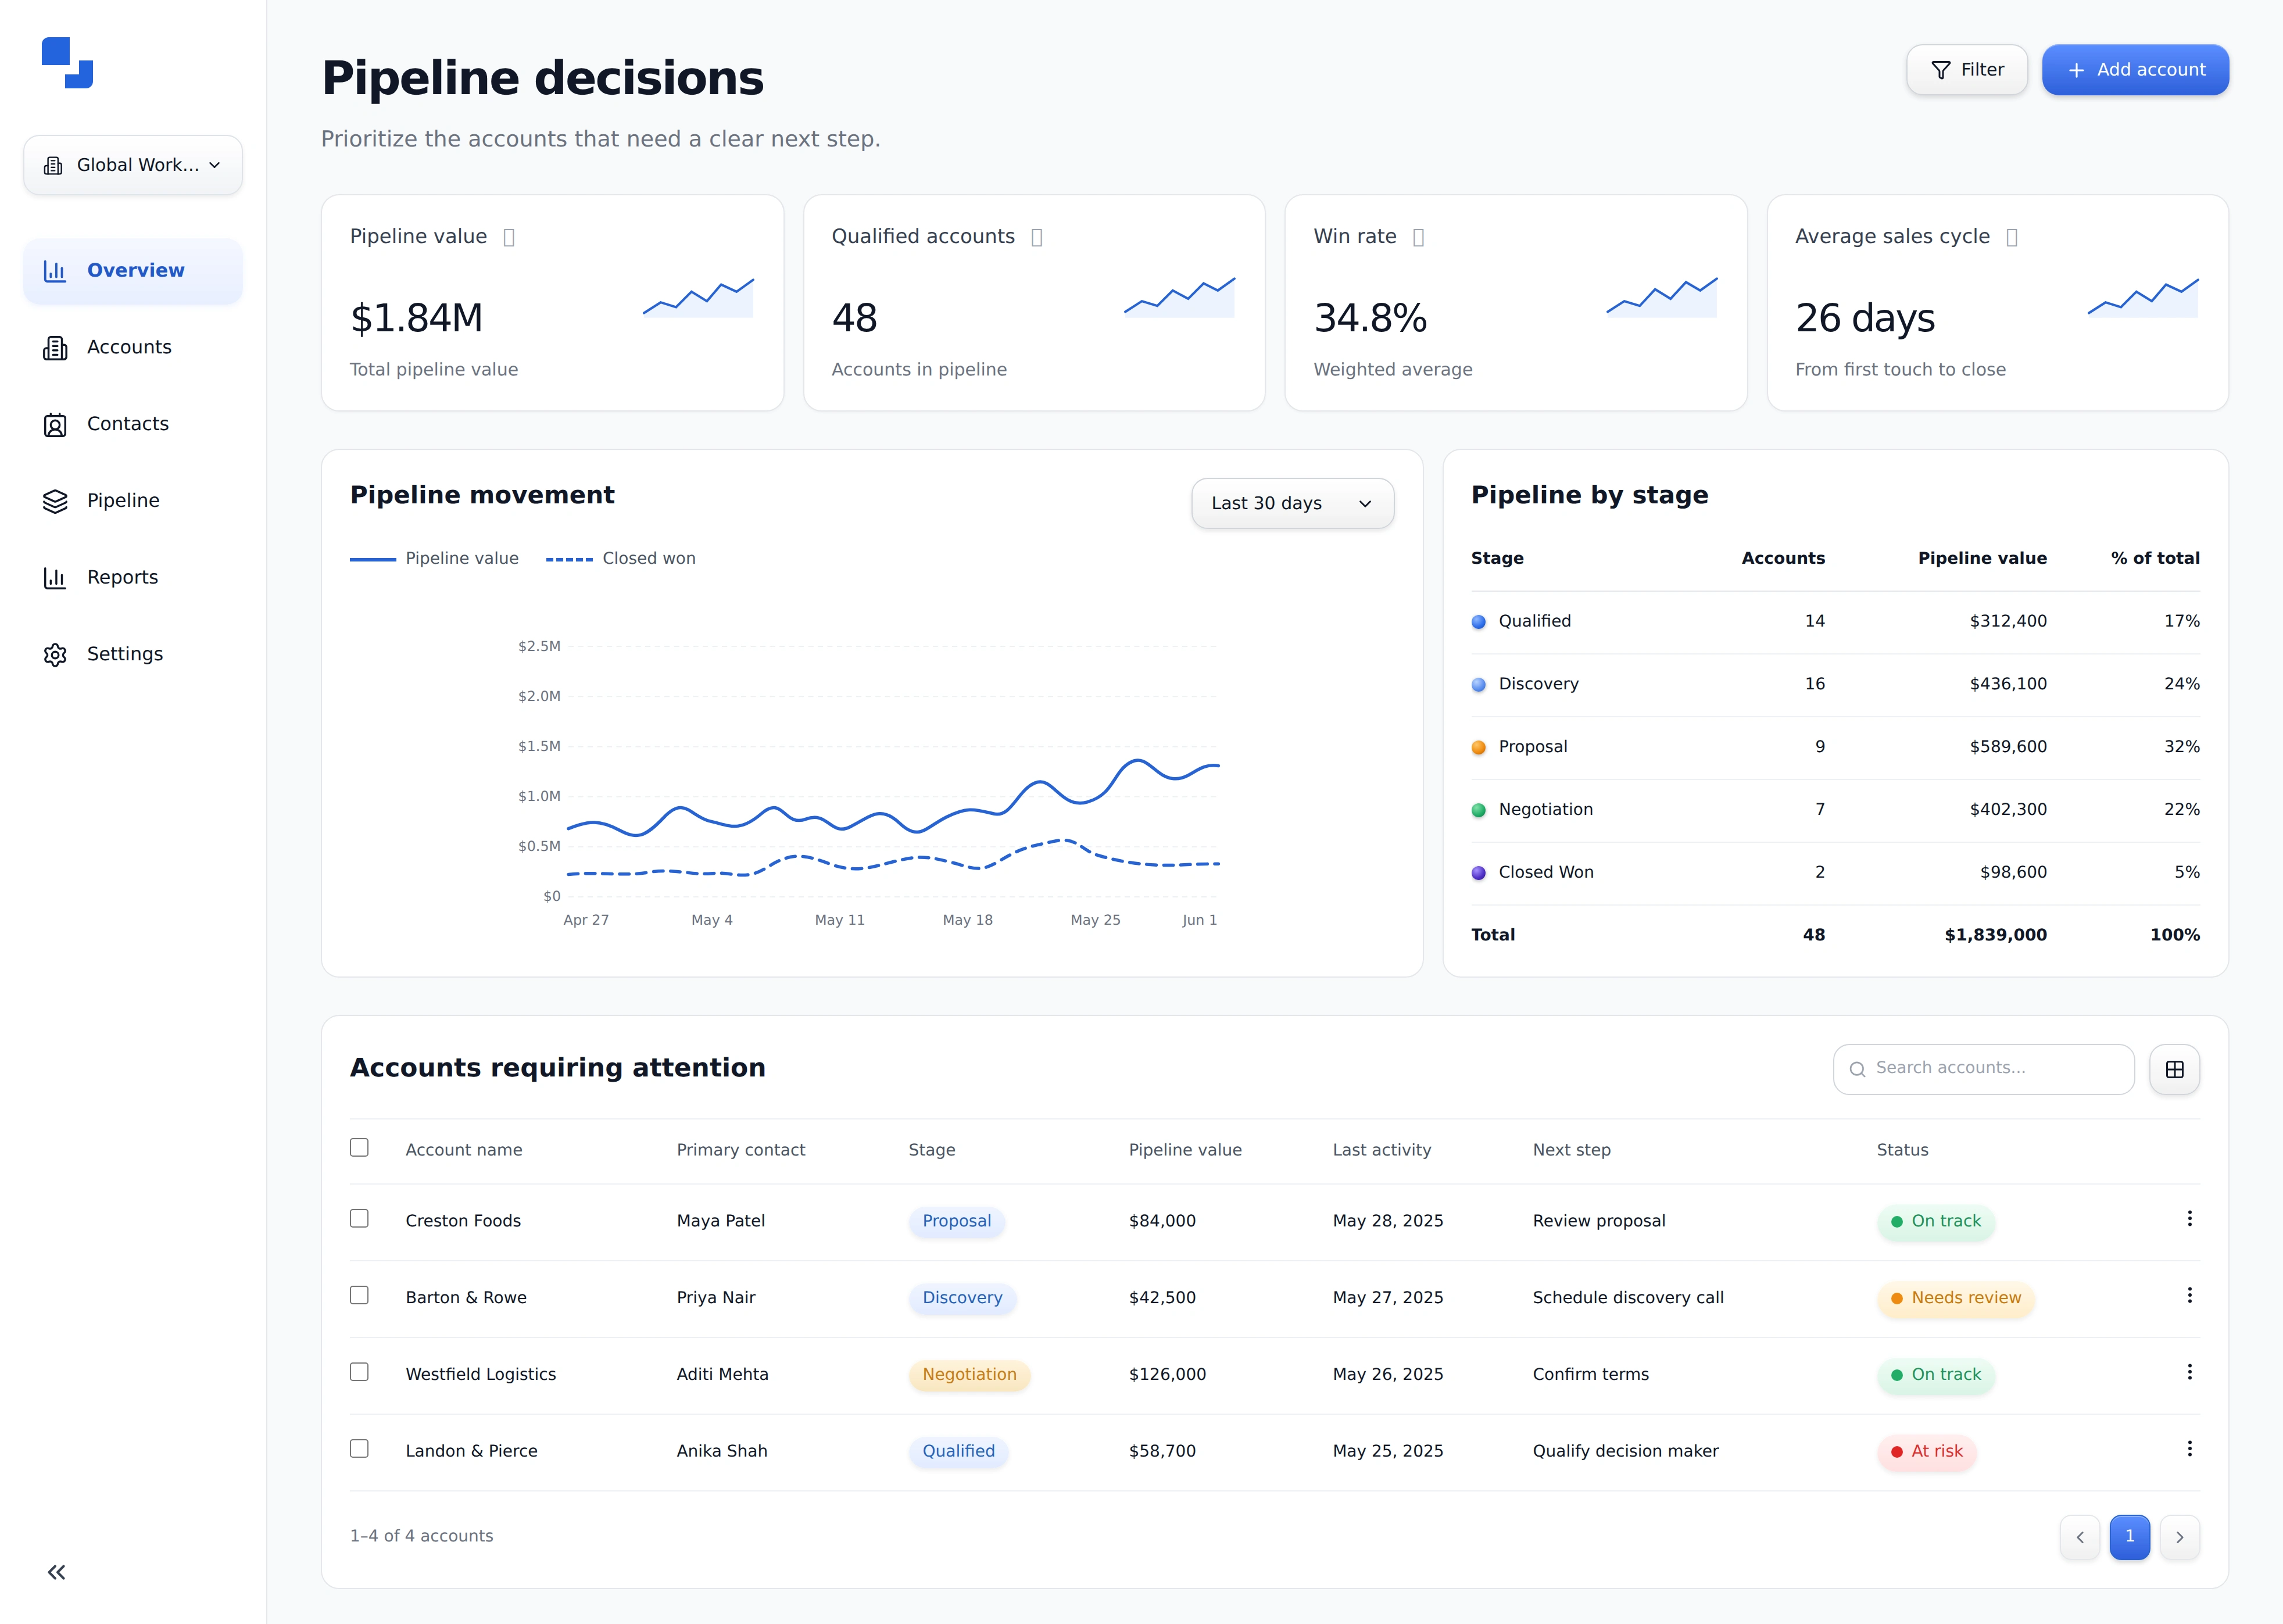
Task: Click the Closed Won purple dot
Action: point(1478,873)
